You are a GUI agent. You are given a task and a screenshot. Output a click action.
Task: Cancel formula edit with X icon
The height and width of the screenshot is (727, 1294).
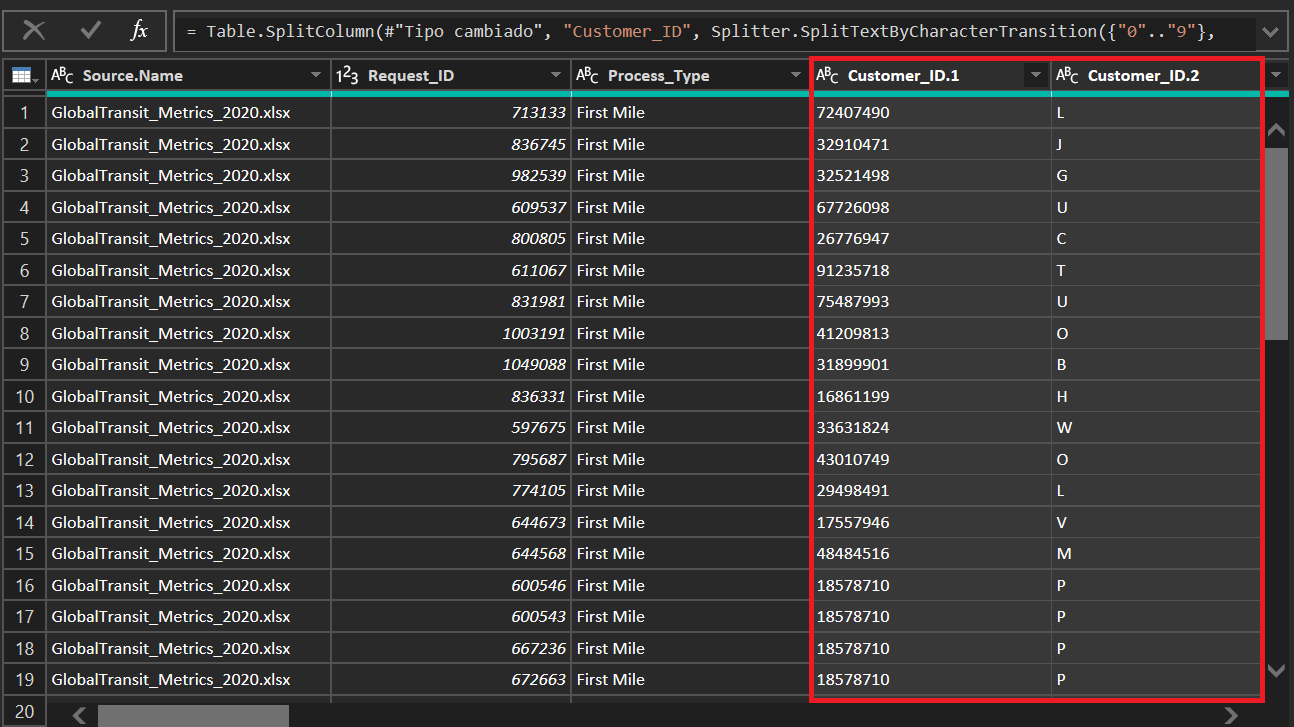[x=34, y=31]
